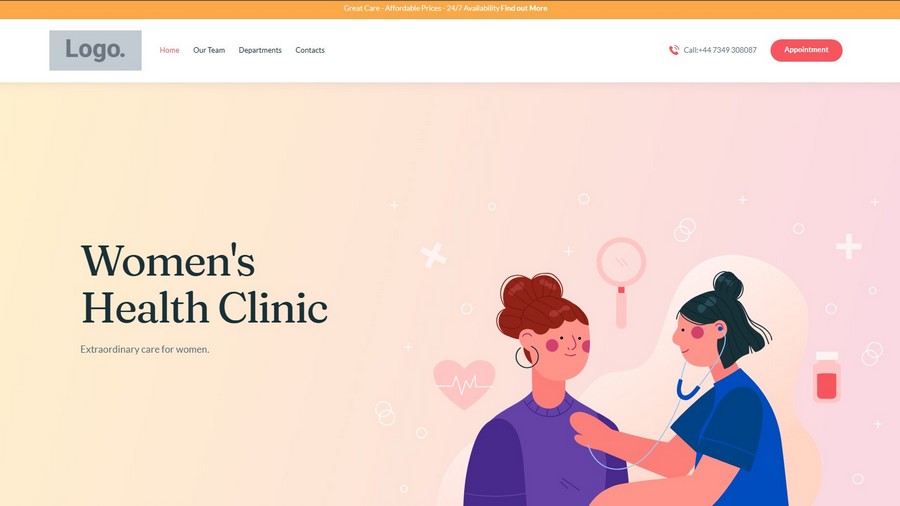Click the large white plus sign near the doctor
The image size is (900, 506).
click(x=848, y=246)
